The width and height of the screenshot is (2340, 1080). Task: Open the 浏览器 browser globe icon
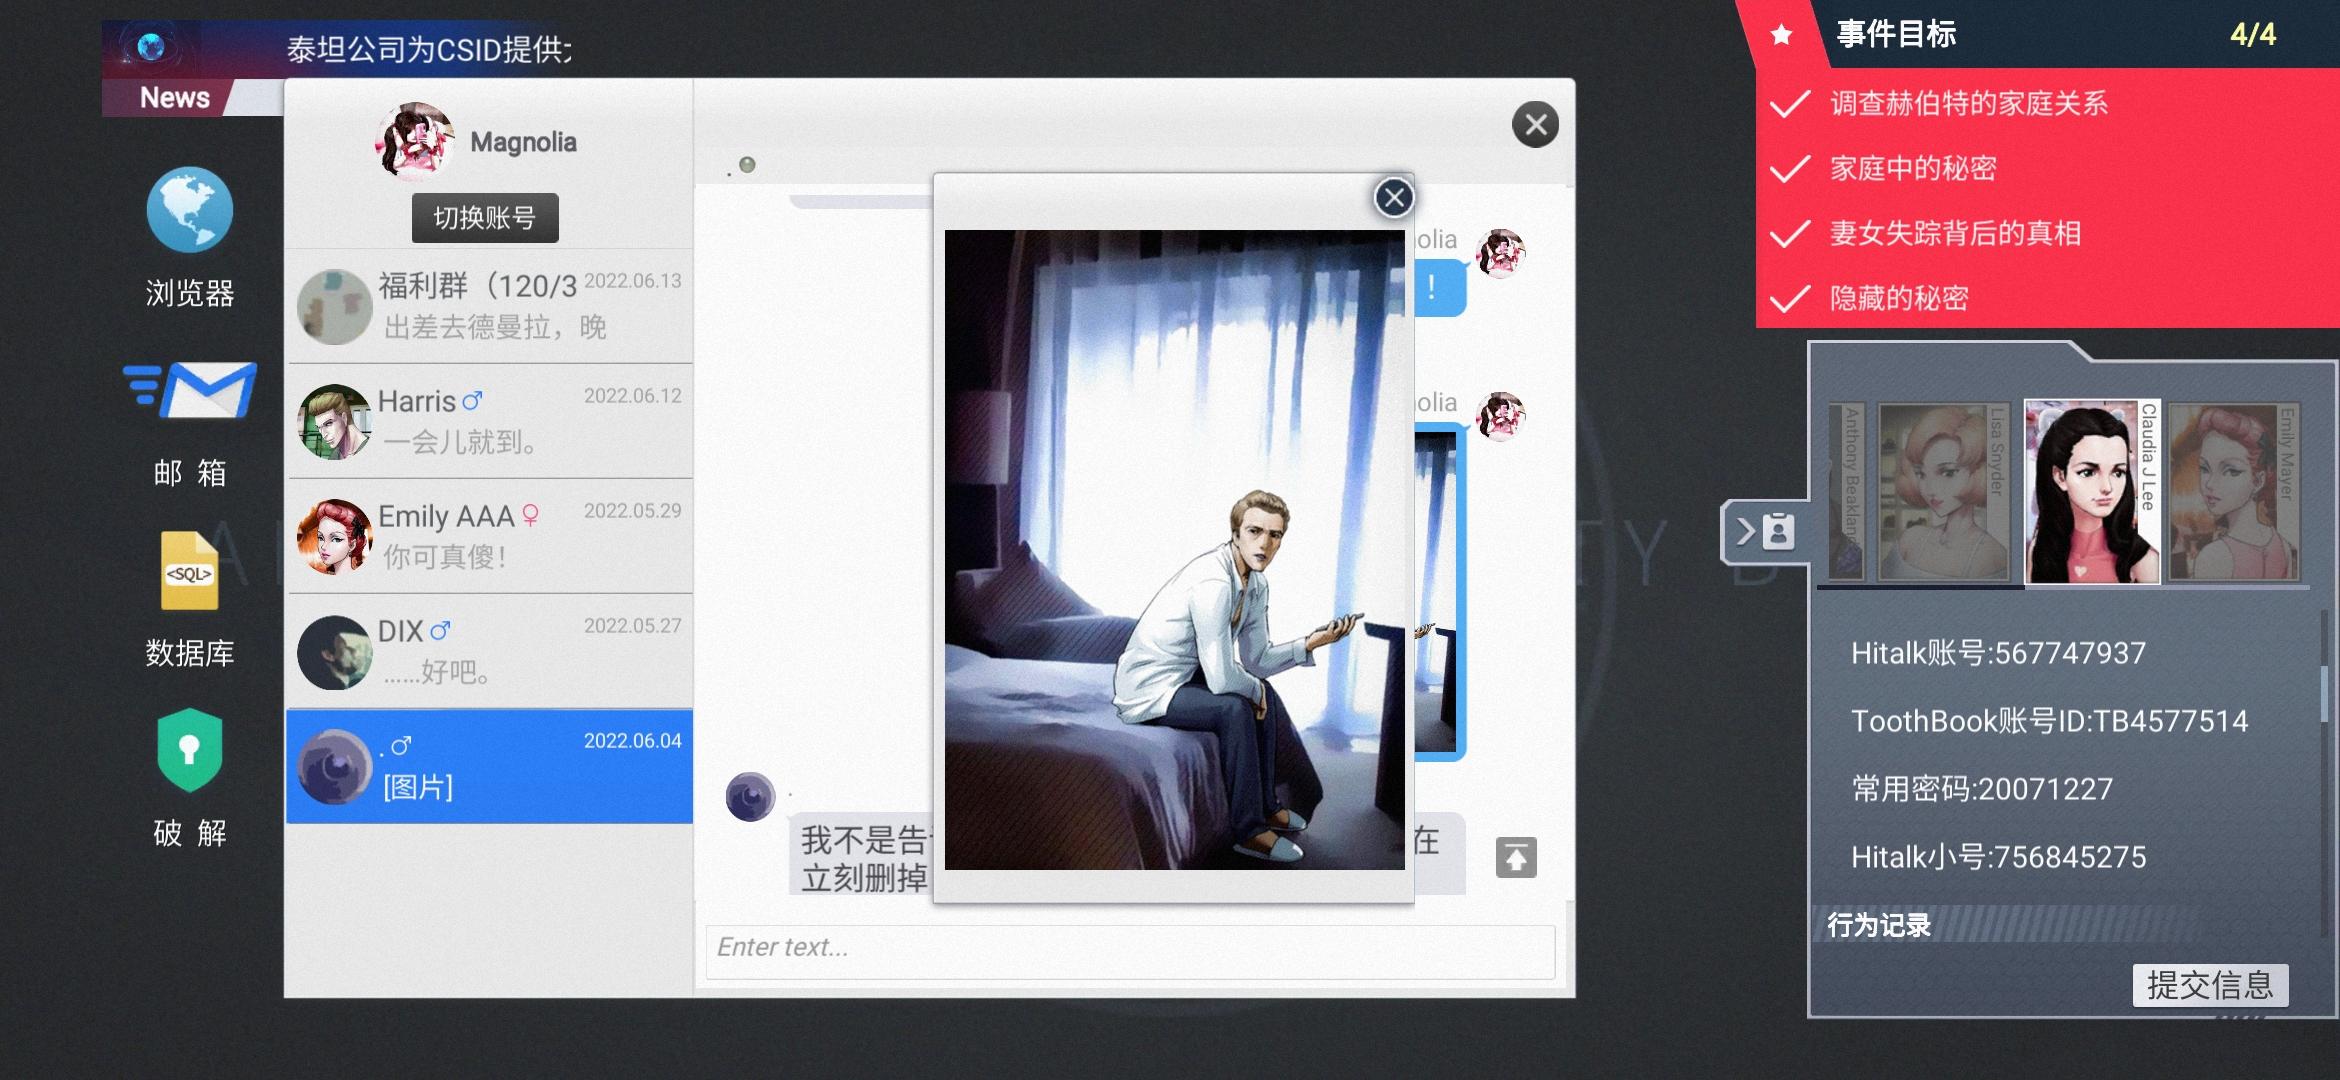189,211
